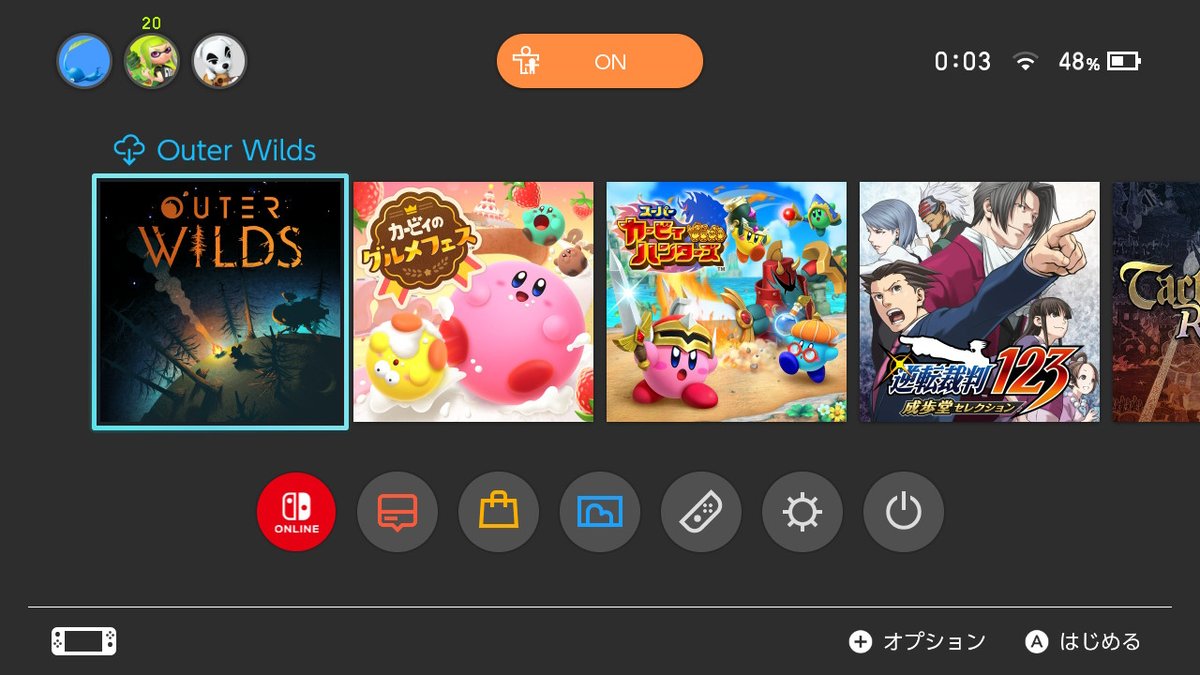Select the blue whale user avatar
The height and width of the screenshot is (675, 1200).
coord(84,61)
